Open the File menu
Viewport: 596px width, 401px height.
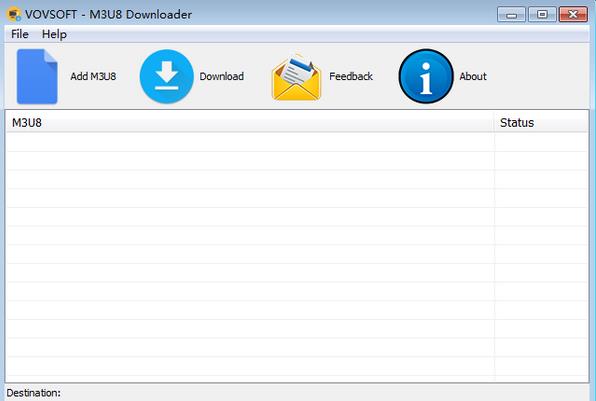click(20, 34)
